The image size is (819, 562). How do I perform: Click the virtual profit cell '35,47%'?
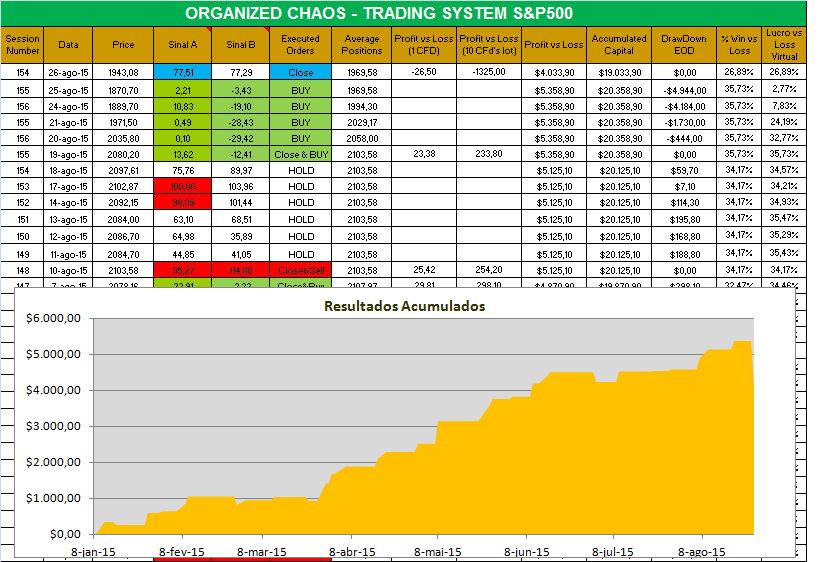(784, 218)
